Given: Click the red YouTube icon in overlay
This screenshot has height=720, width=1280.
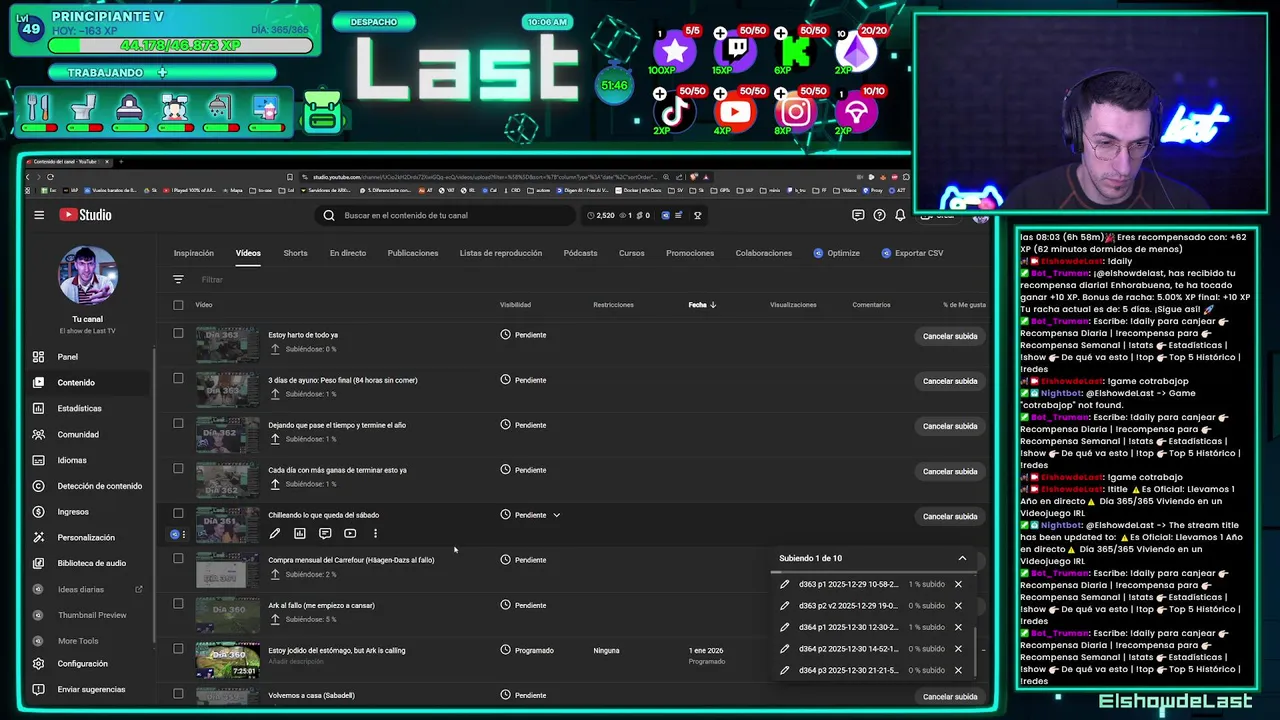Looking at the screenshot, I should point(735,112).
